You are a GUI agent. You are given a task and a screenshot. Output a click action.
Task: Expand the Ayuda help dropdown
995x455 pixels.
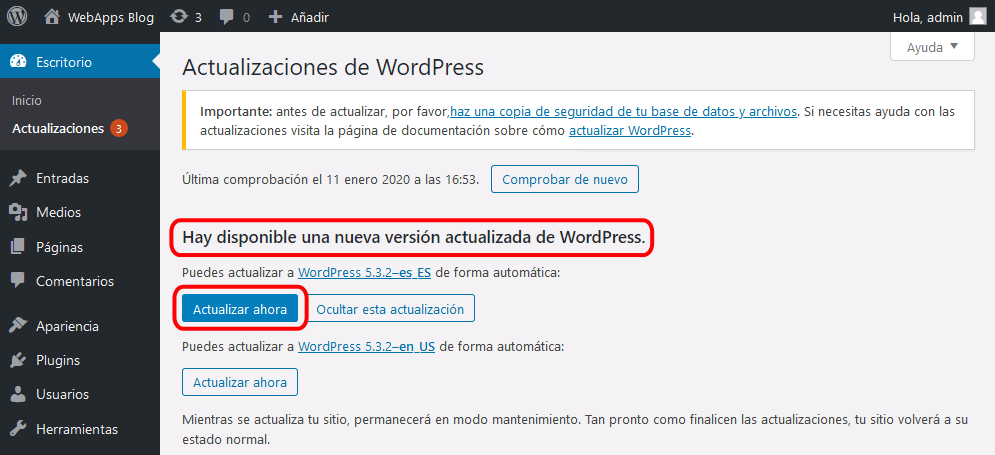click(932, 48)
